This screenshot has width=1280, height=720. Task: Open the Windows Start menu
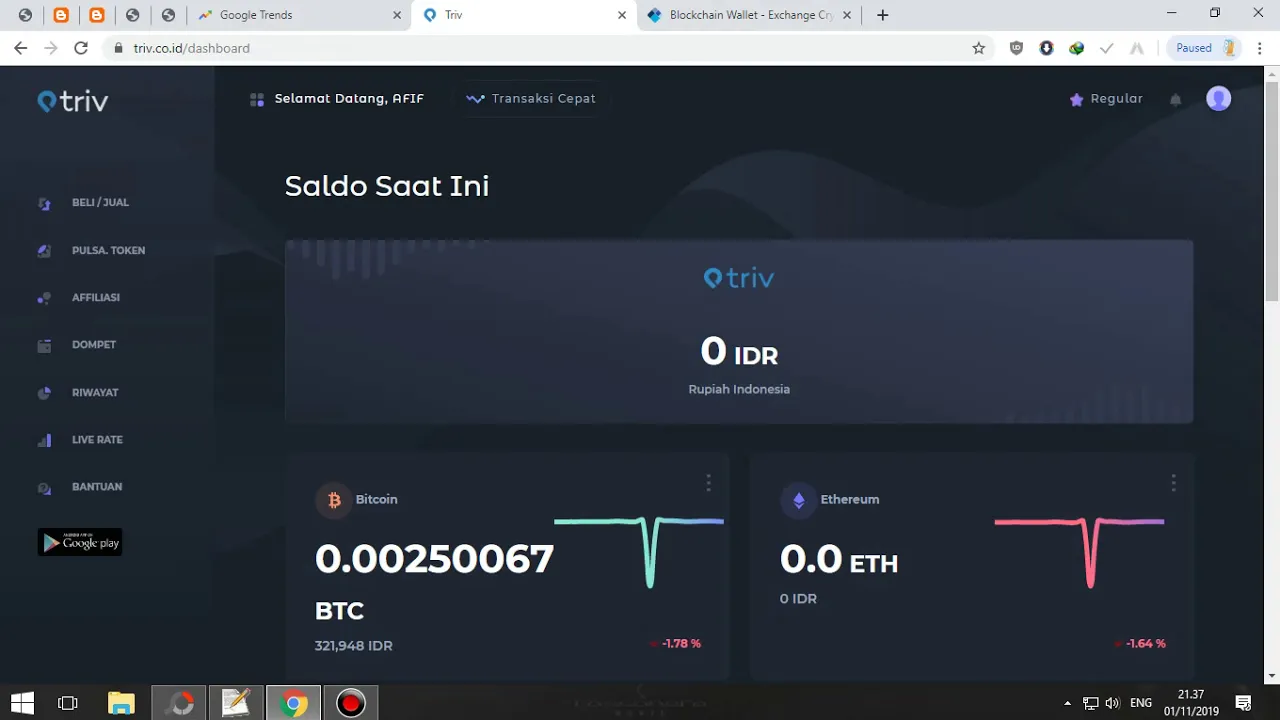click(x=22, y=703)
